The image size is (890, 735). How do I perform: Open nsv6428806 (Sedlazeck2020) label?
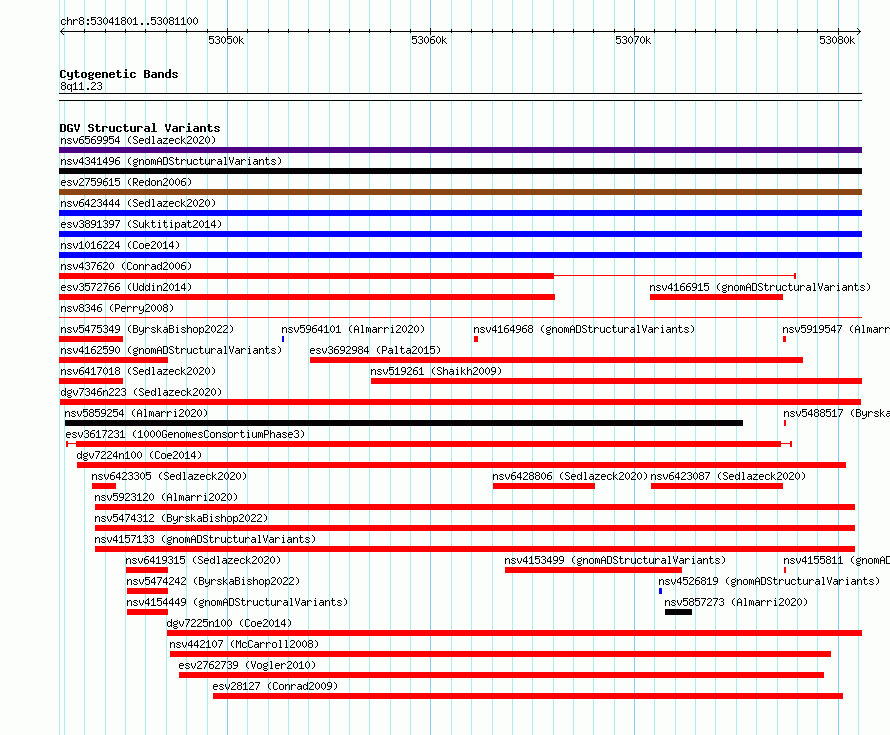pyautogui.click(x=570, y=476)
